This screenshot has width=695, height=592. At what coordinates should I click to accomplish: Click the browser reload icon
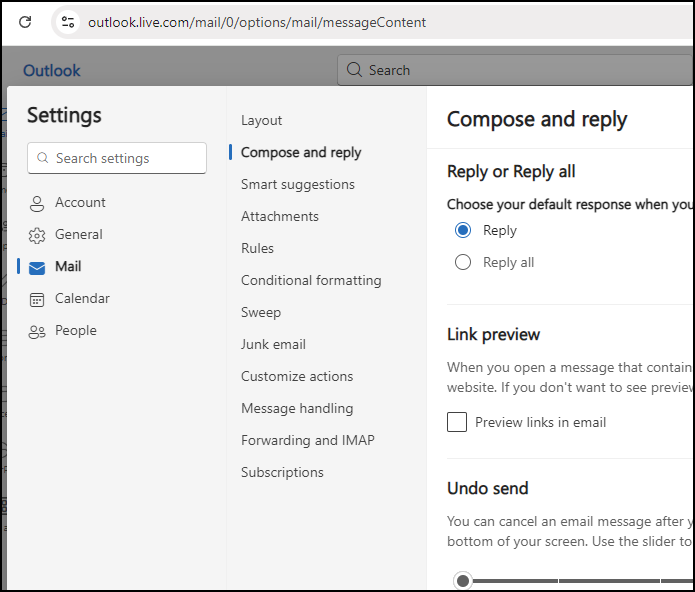tap(25, 22)
